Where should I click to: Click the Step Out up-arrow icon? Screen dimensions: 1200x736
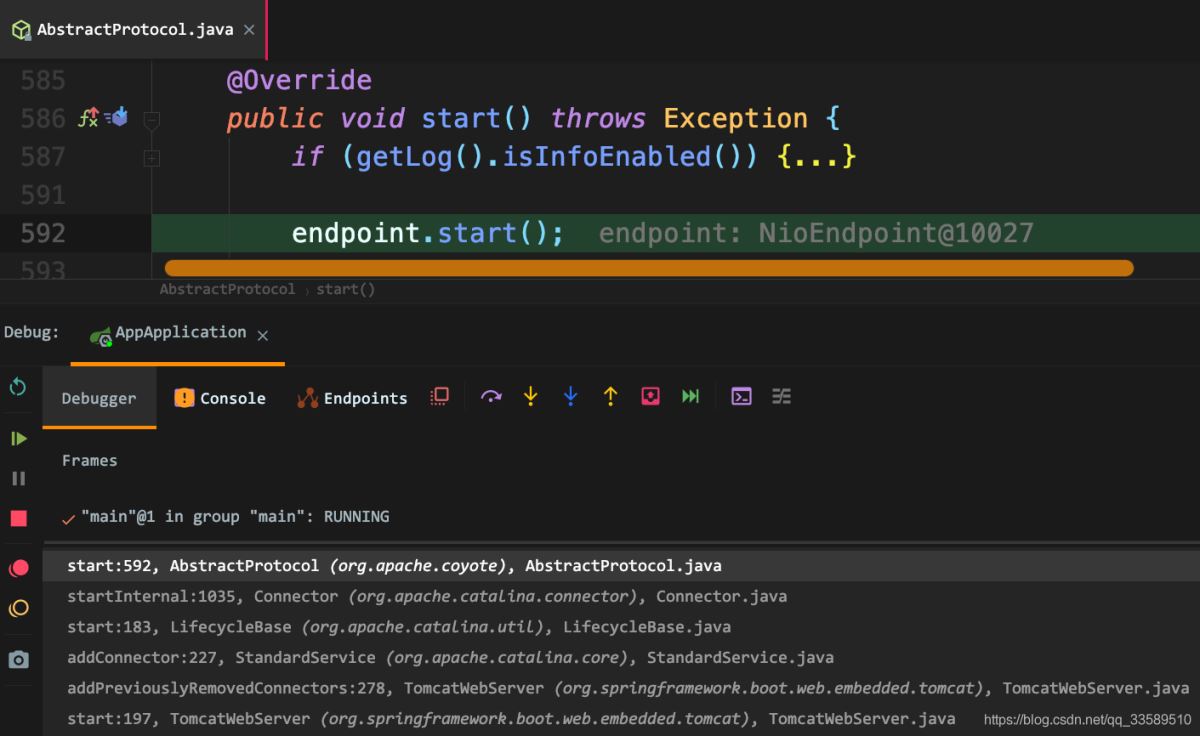coord(610,397)
